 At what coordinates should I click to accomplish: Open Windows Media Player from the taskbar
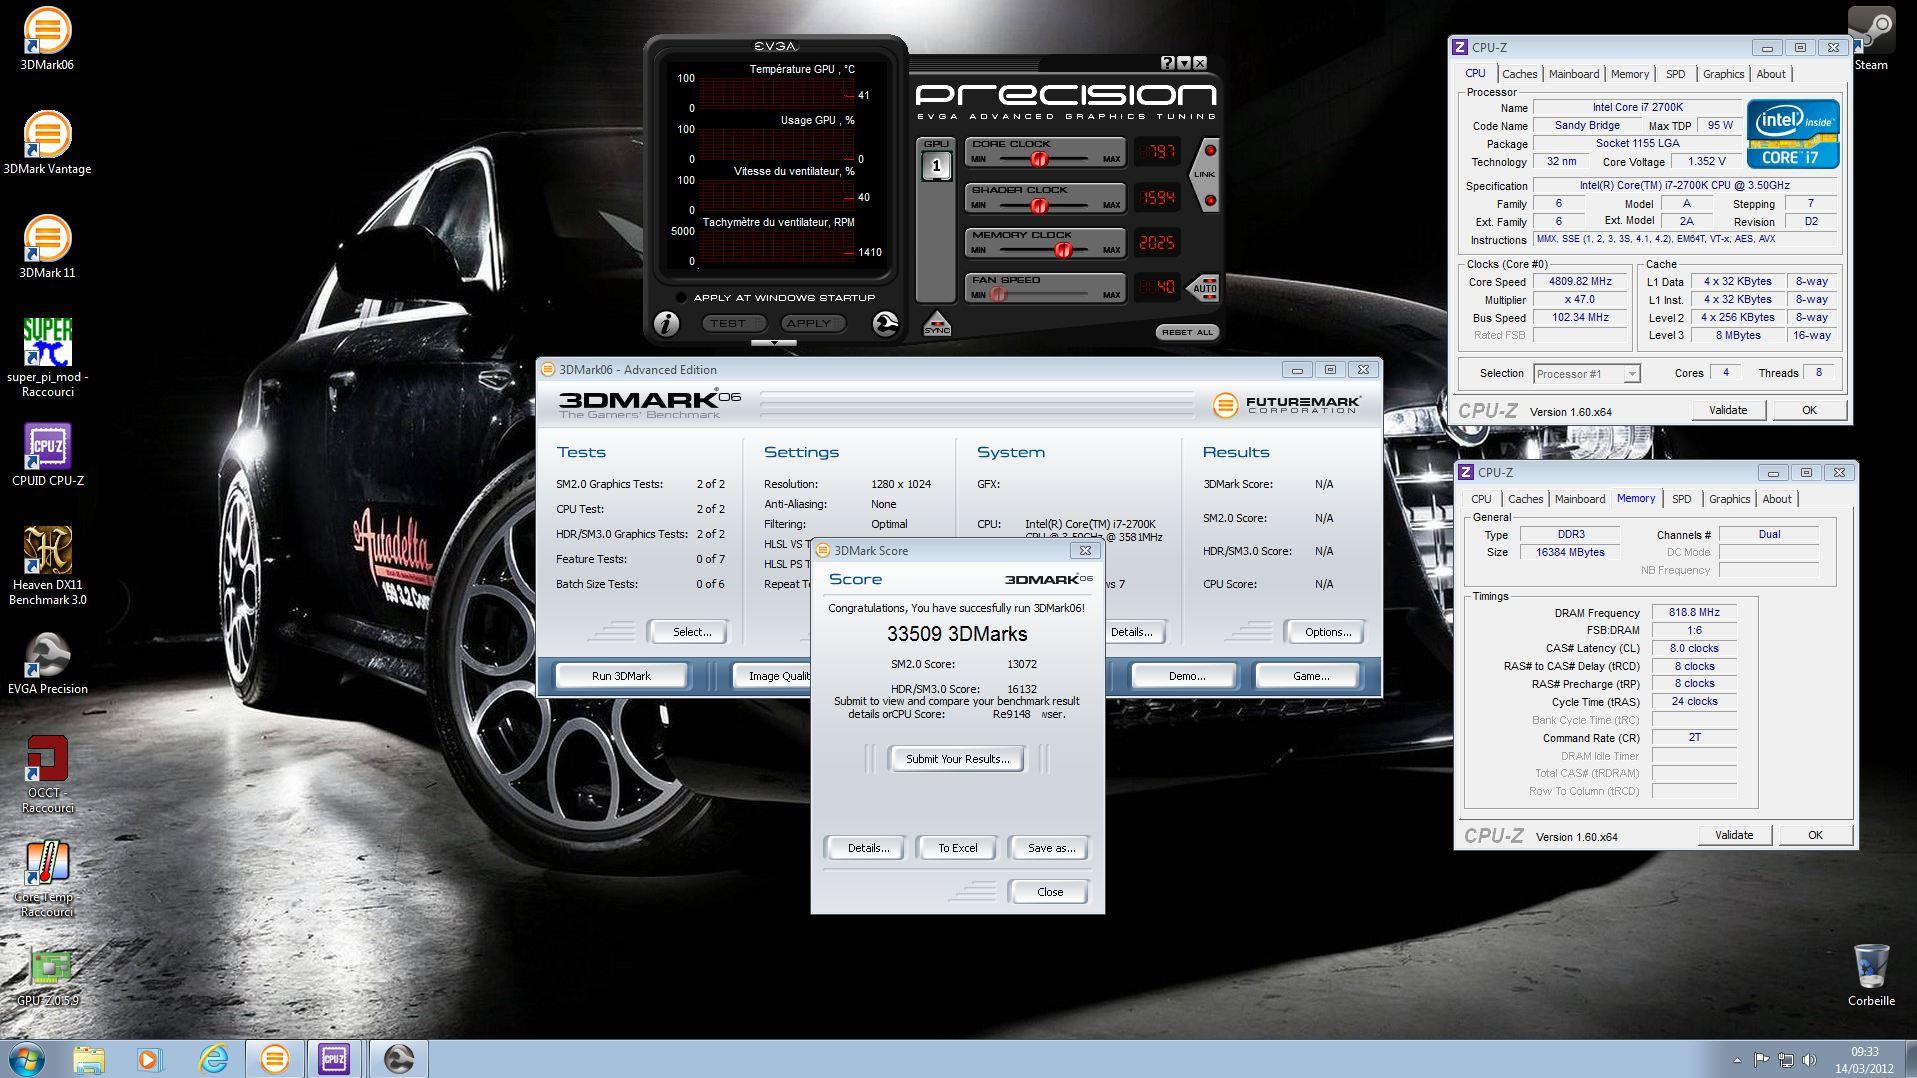[149, 1058]
